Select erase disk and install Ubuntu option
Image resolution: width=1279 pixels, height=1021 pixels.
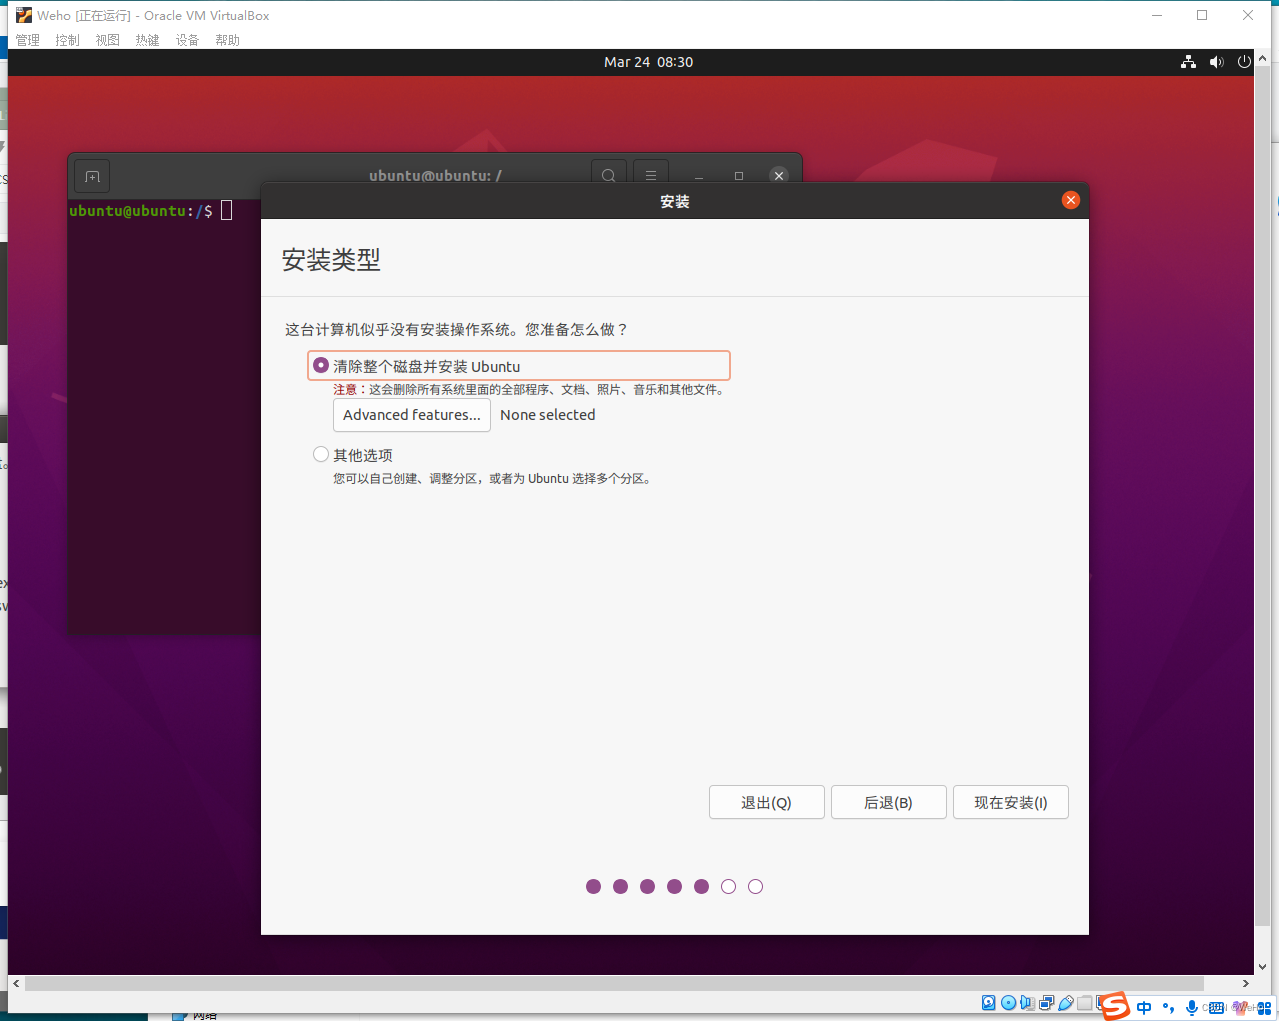[x=518, y=366]
